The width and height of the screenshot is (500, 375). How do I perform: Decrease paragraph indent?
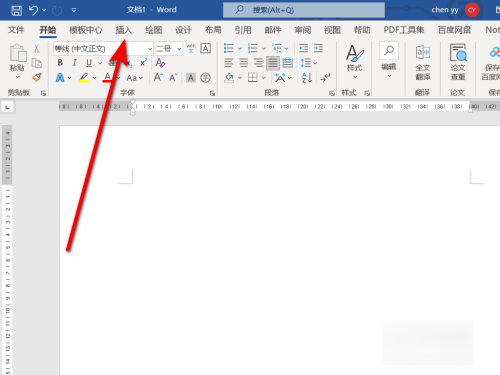(304, 48)
